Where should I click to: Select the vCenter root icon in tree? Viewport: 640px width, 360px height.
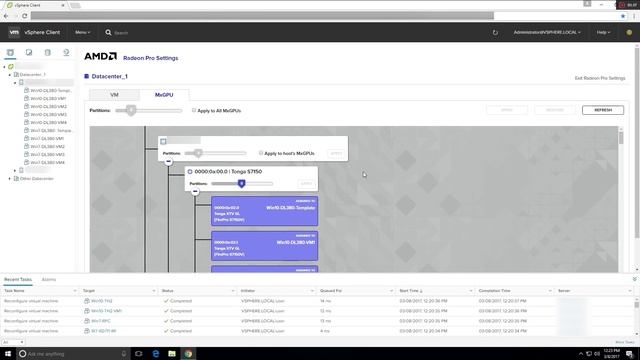point(11,67)
